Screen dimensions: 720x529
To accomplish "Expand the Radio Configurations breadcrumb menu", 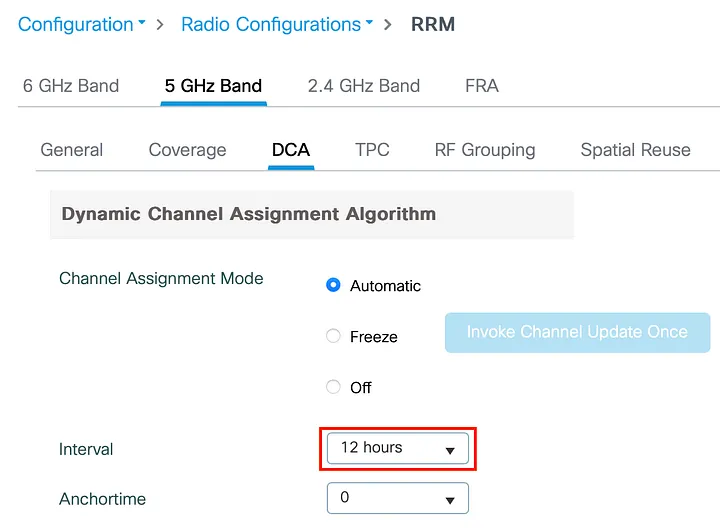I will (x=277, y=24).
